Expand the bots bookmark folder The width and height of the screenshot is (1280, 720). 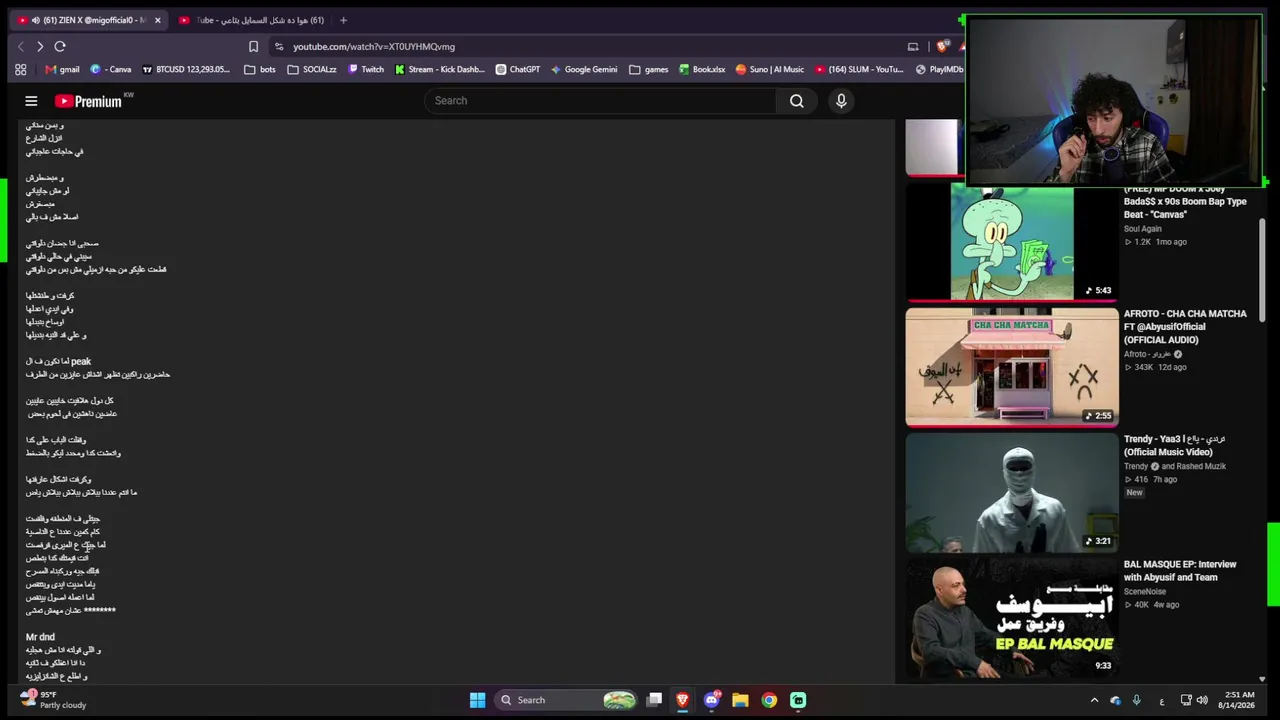tap(259, 69)
